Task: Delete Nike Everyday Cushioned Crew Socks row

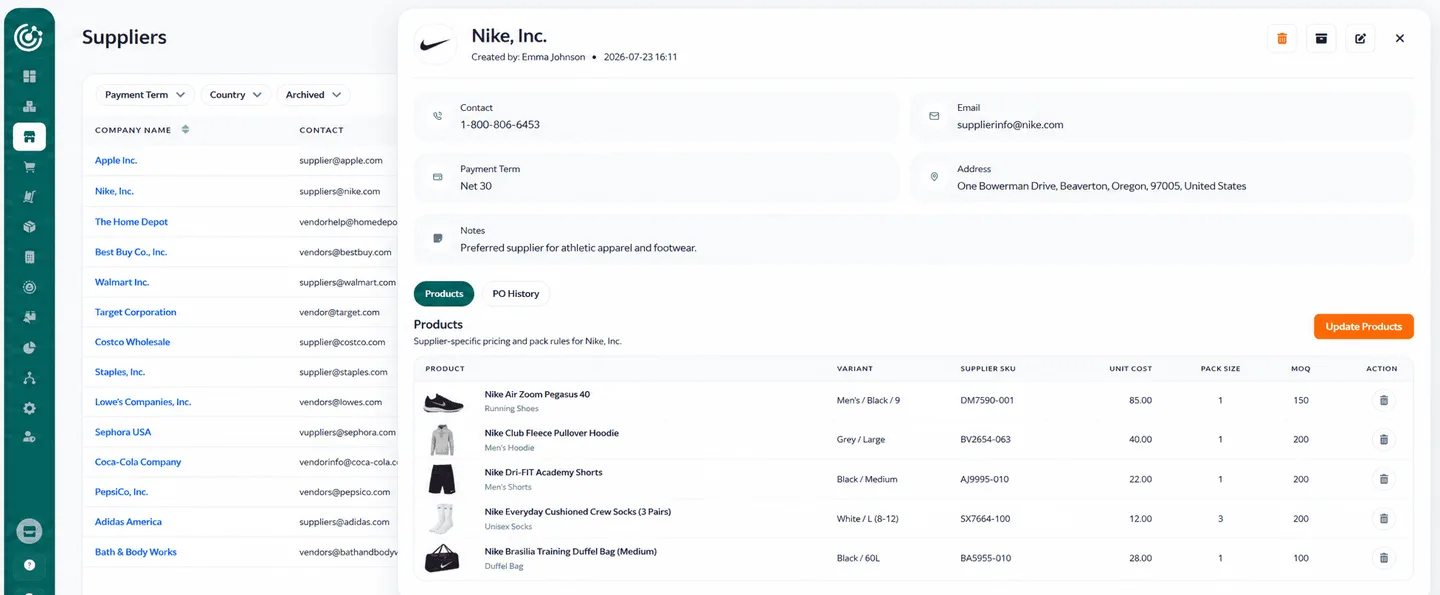Action: click(1383, 518)
